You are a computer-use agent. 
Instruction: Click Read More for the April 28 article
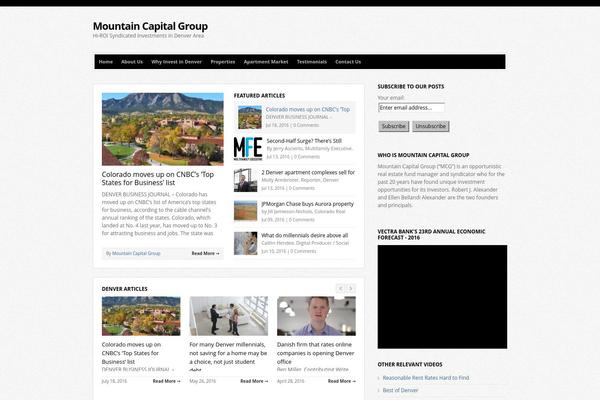342,381
